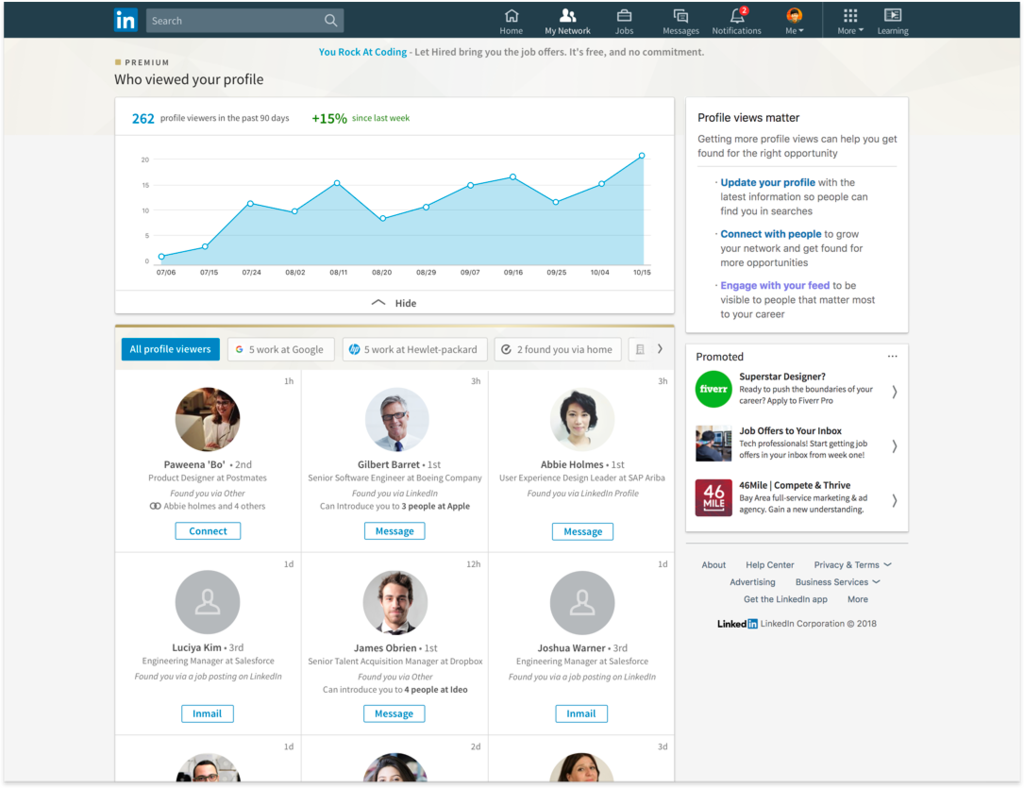The width and height of the screenshot is (1024, 788).
Task: Message Abbie Holmes
Action: [583, 531]
